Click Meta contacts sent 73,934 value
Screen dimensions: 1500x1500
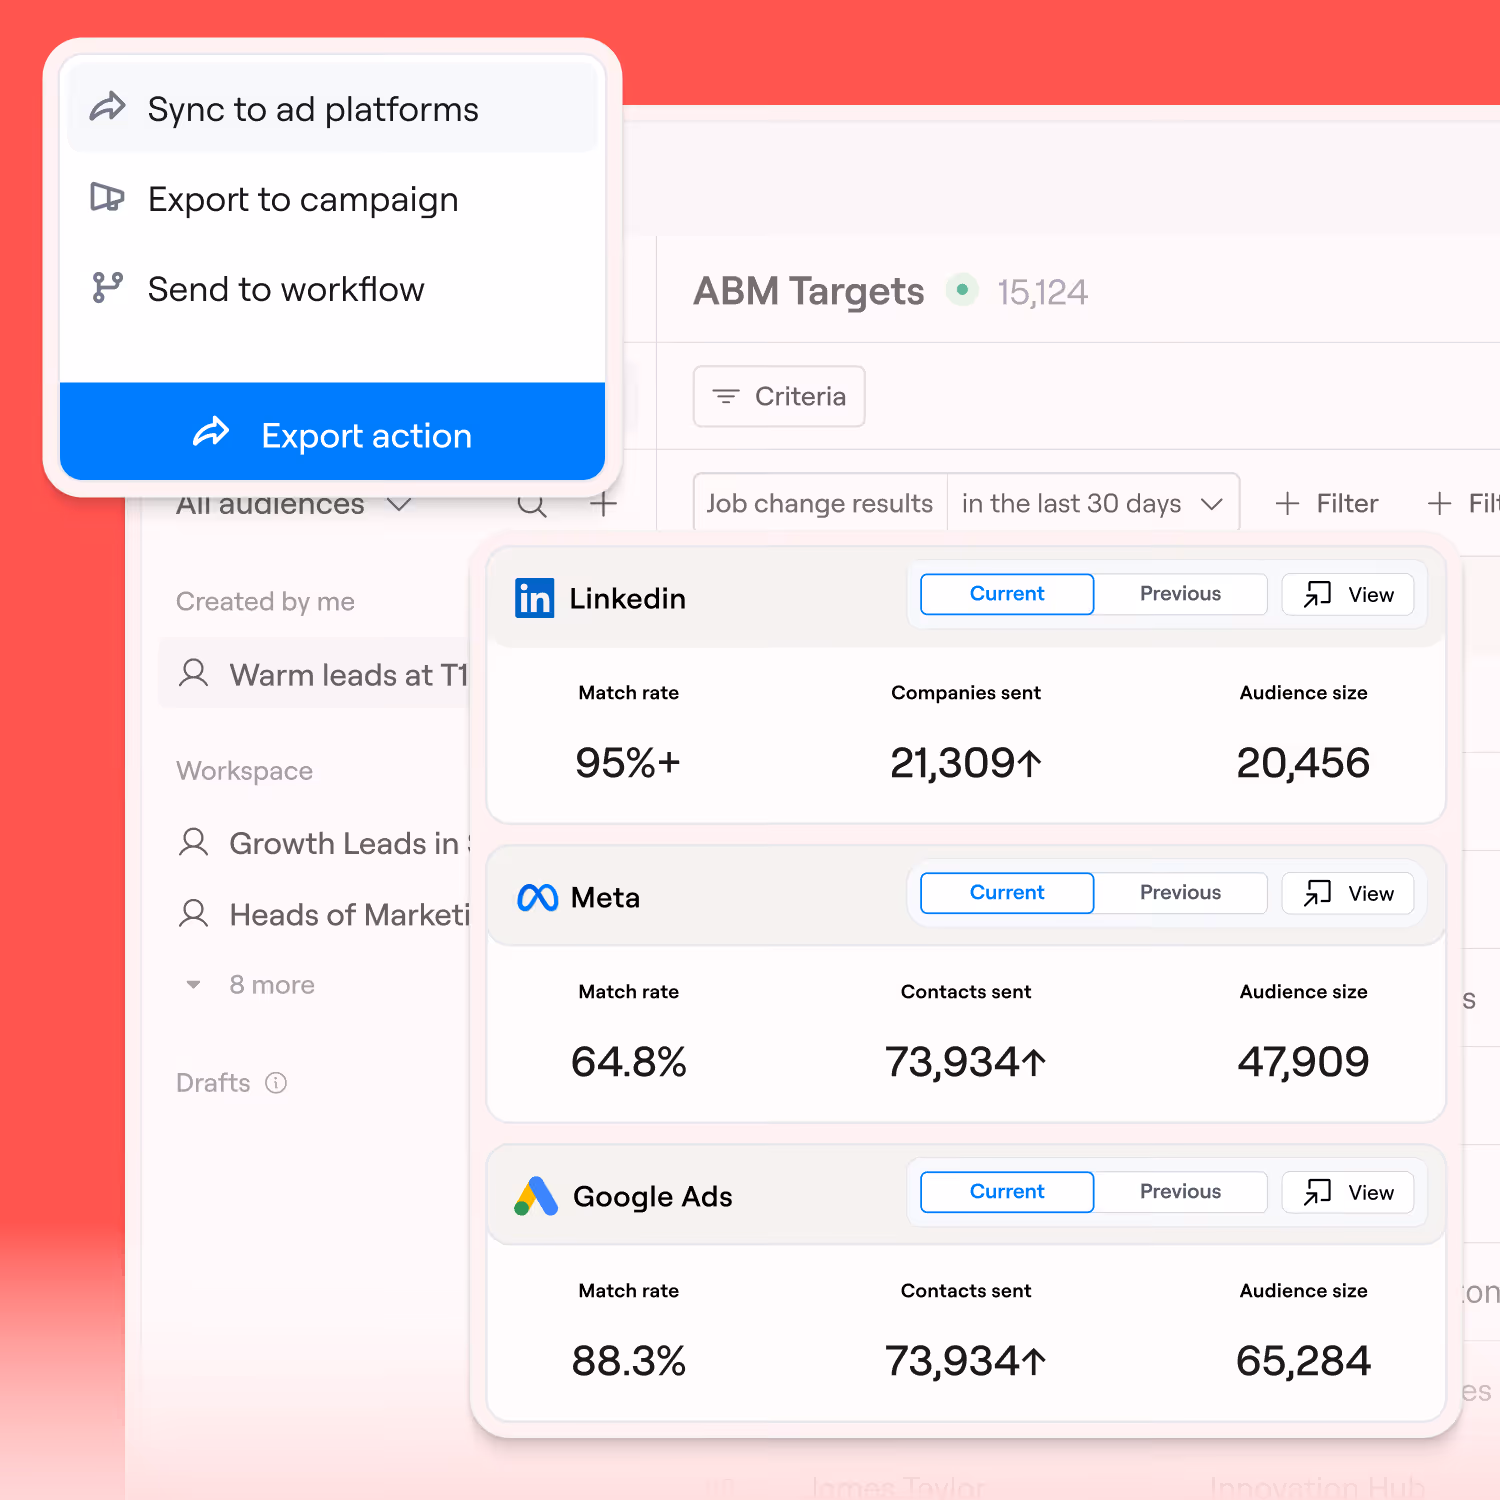pos(966,1062)
